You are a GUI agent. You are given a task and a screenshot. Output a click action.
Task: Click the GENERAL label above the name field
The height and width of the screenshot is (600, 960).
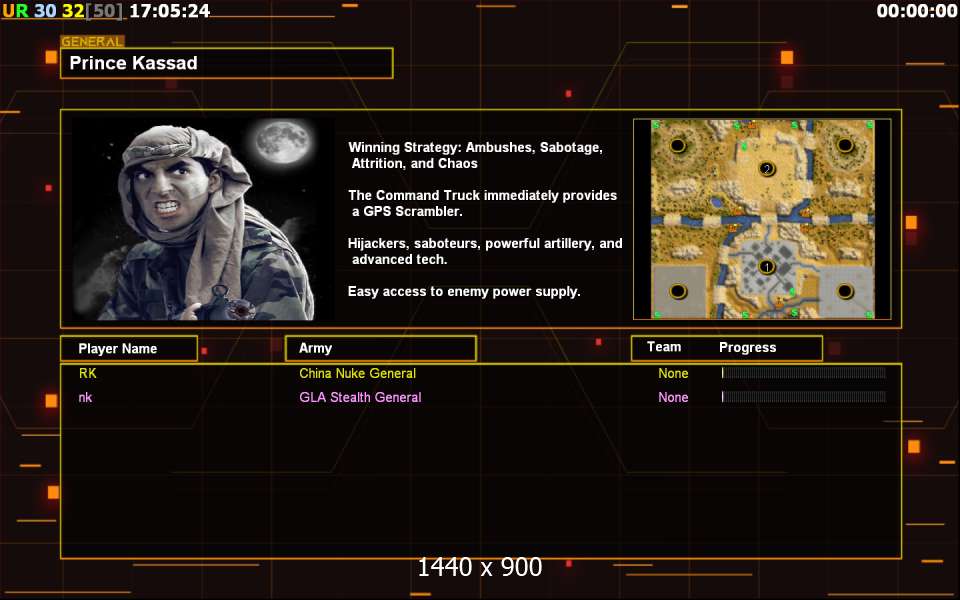[x=92, y=42]
